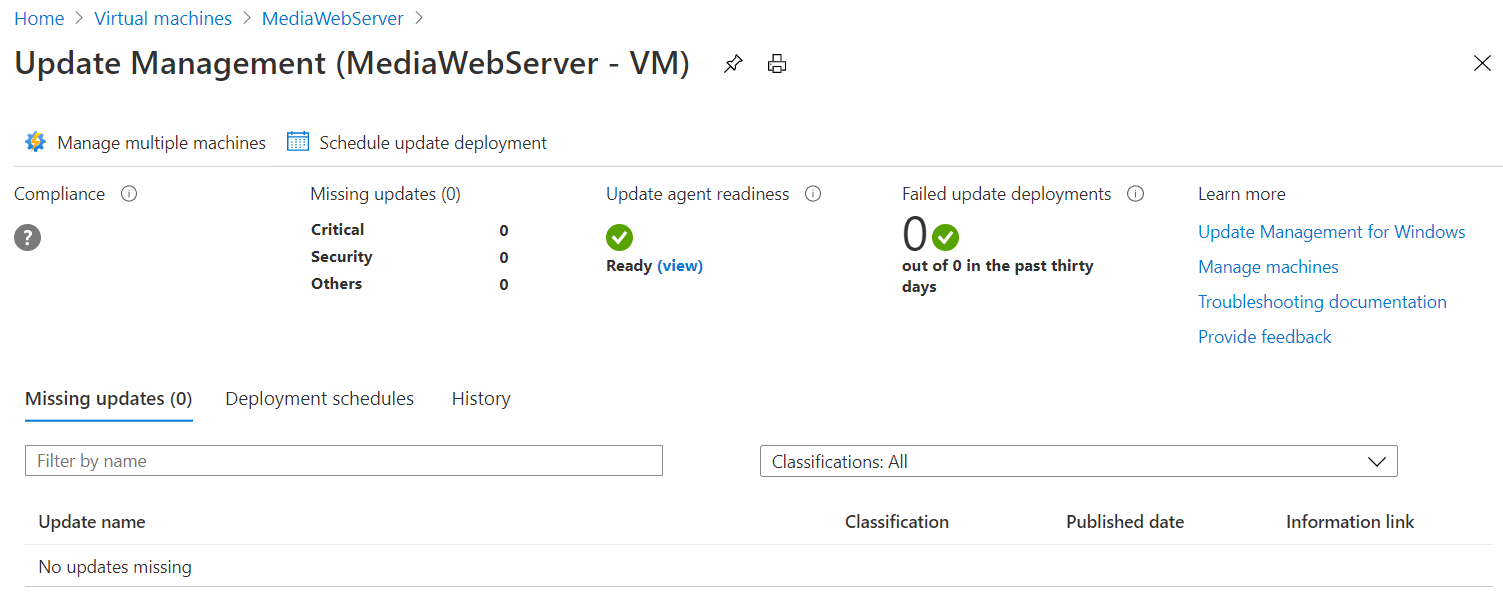Focus the Filter by name field
Viewport: 1503px width, 610px height.
(x=344, y=461)
